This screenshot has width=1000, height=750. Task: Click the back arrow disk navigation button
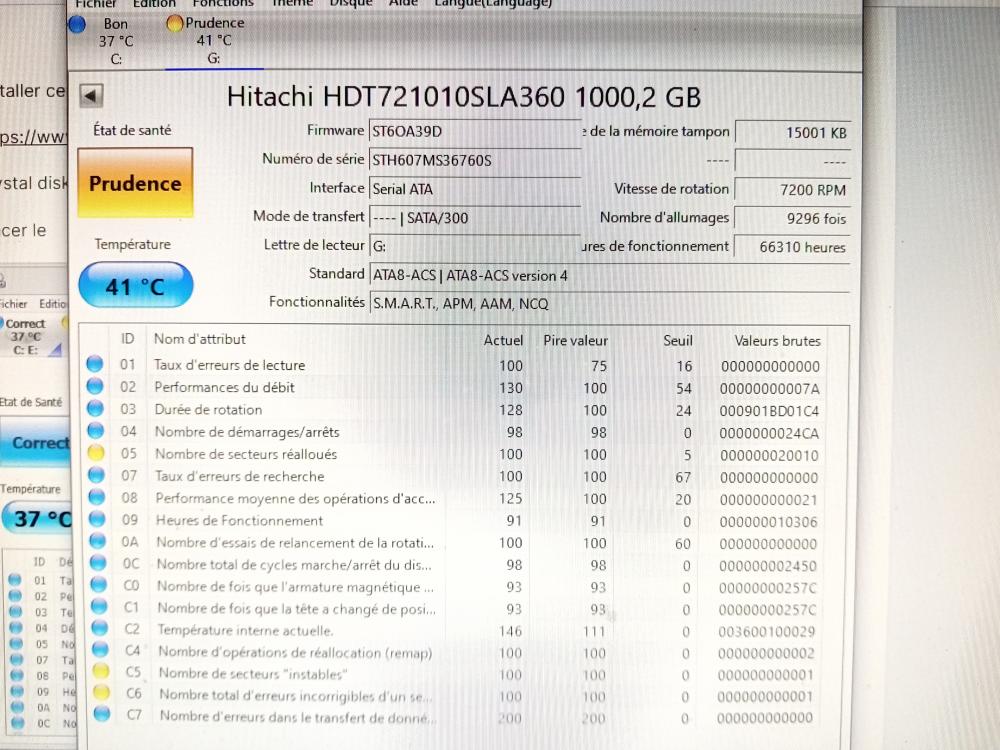[91, 96]
